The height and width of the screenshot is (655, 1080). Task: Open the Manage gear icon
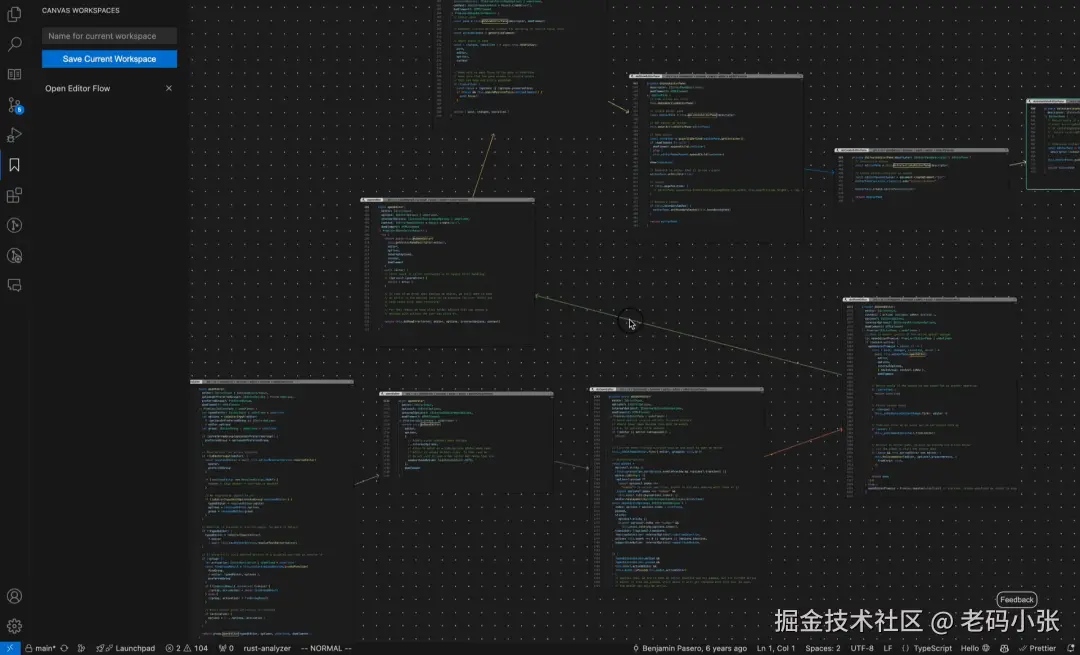coord(14,626)
